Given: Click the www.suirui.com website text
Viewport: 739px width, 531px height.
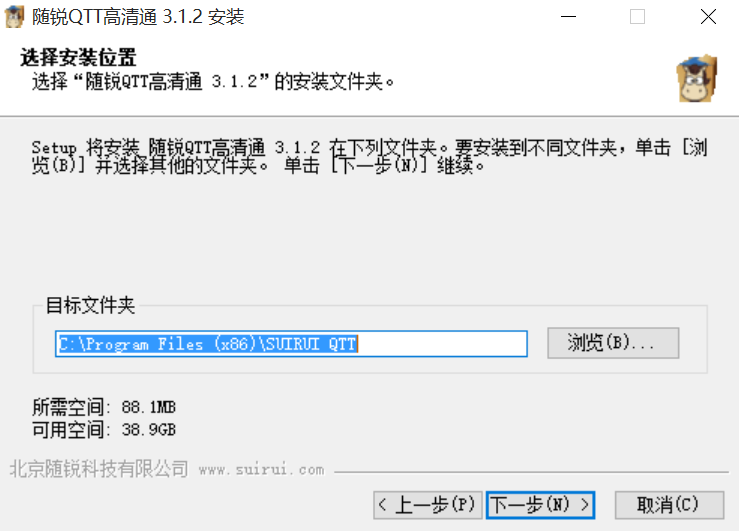Looking at the screenshot, I should click(262, 470).
